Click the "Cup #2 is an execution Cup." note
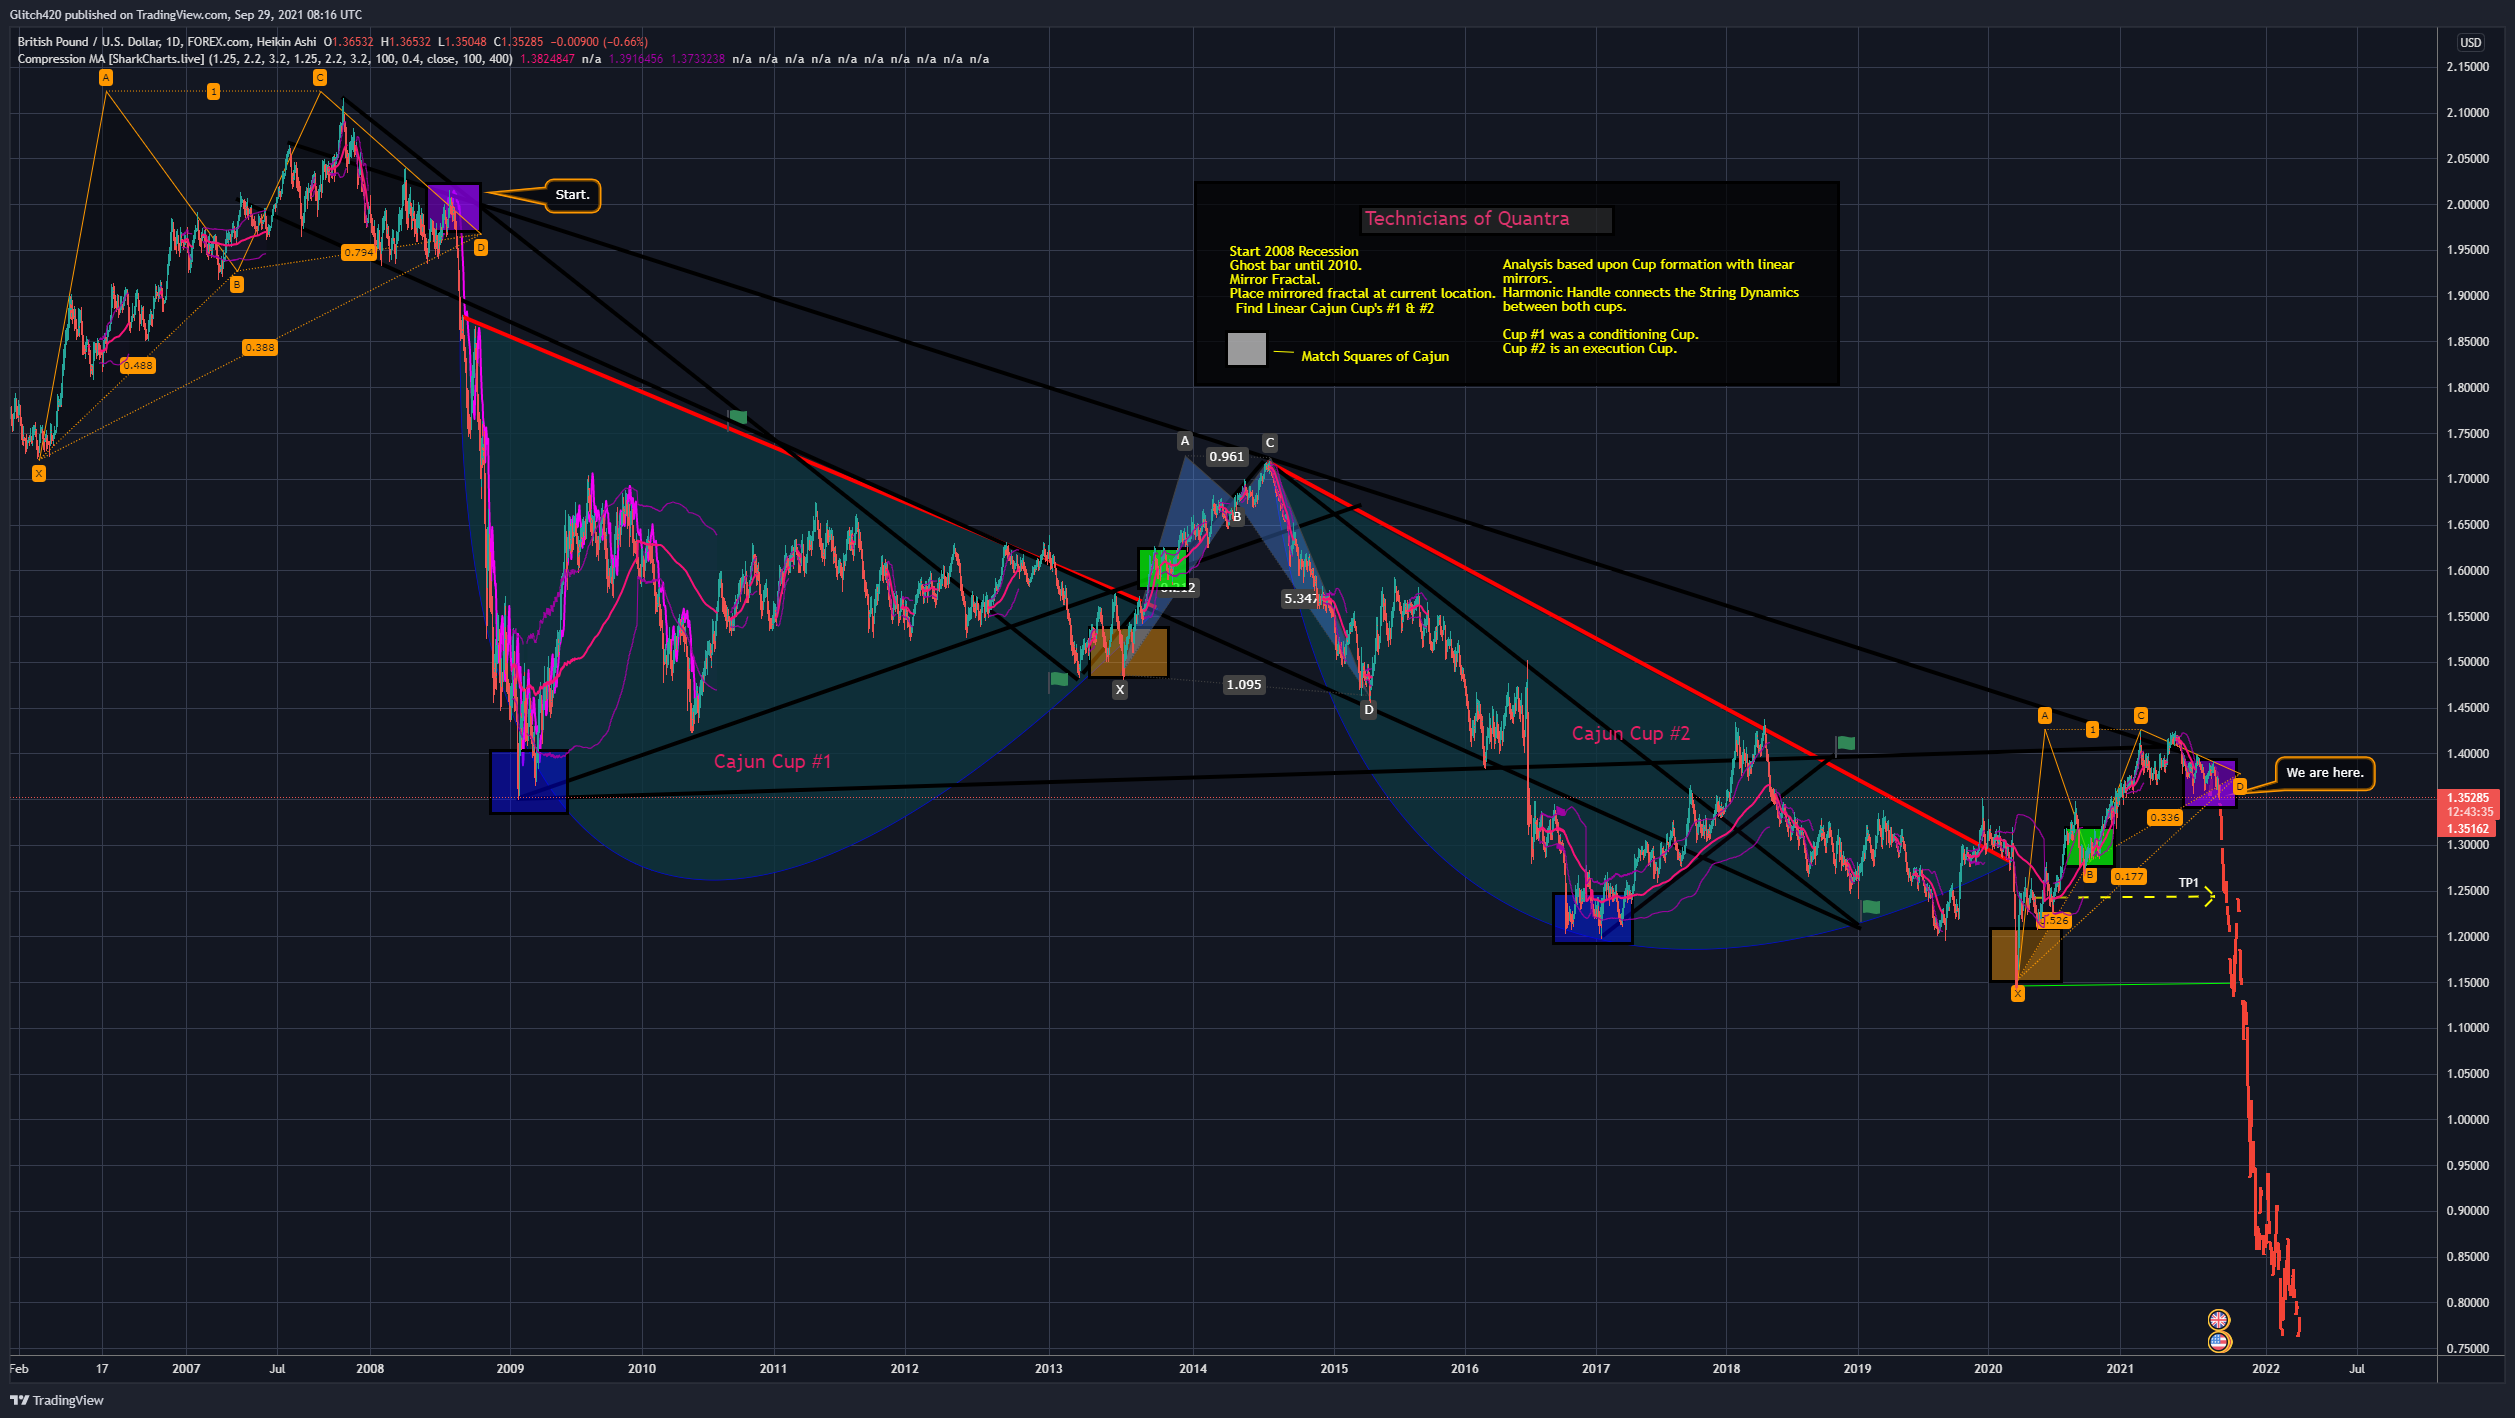2515x1418 pixels. (1590, 348)
